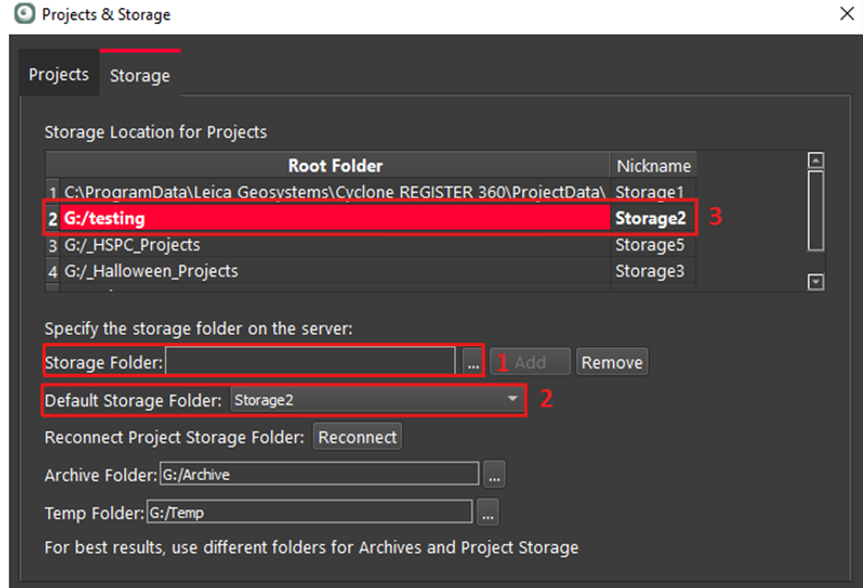Close the Projects & Storage dialog
863x588 pixels.
point(846,15)
